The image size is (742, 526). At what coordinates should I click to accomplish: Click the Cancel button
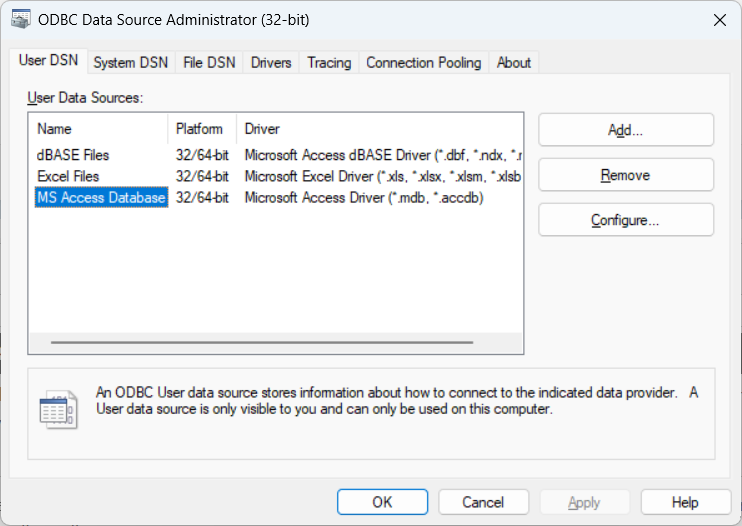[483, 502]
